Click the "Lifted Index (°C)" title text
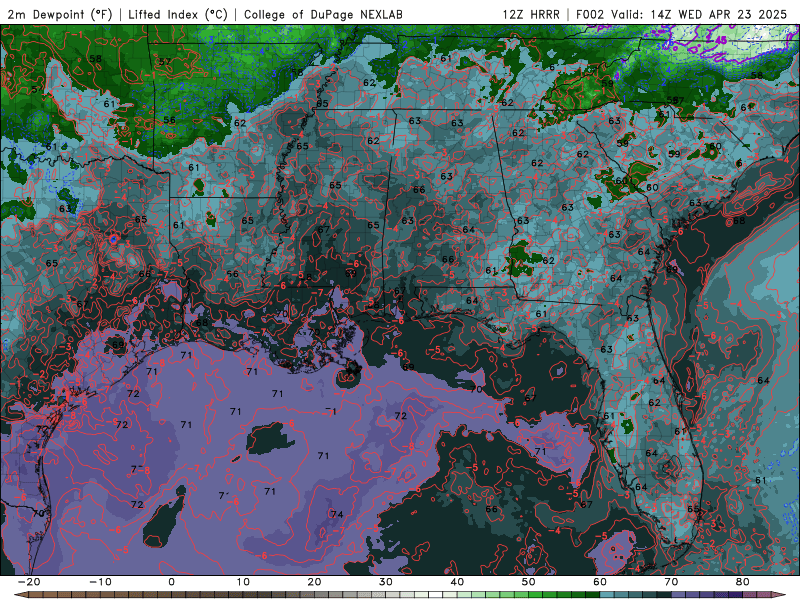Viewport: 800px width, 600px height. (178, 14)
